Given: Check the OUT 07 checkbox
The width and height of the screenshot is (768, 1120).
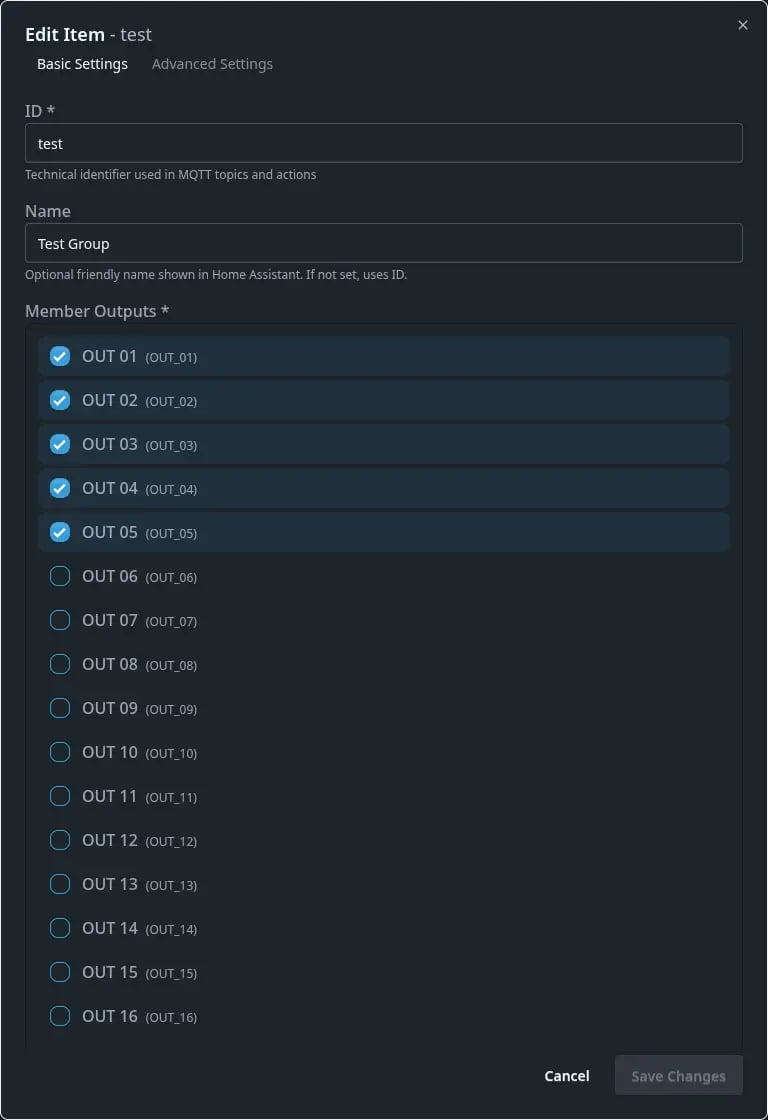Looking at the screenshot, I should [60, 619].
